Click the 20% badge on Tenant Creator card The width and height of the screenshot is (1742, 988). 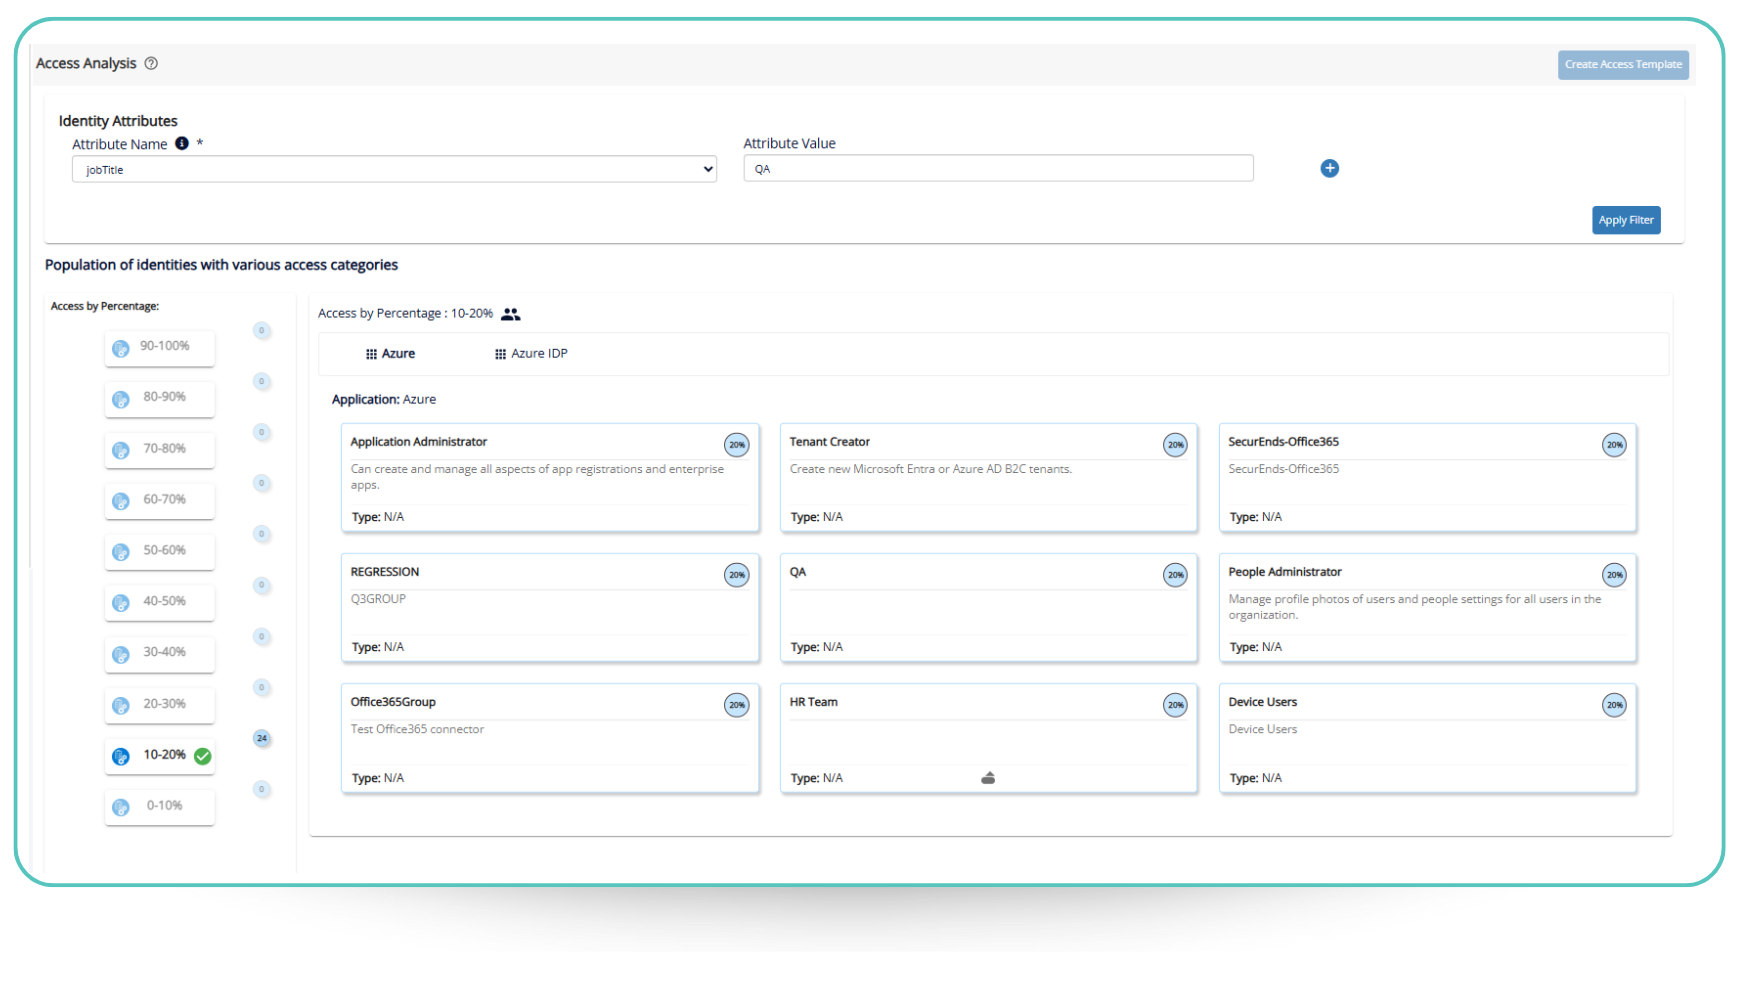coord(1175,445)
